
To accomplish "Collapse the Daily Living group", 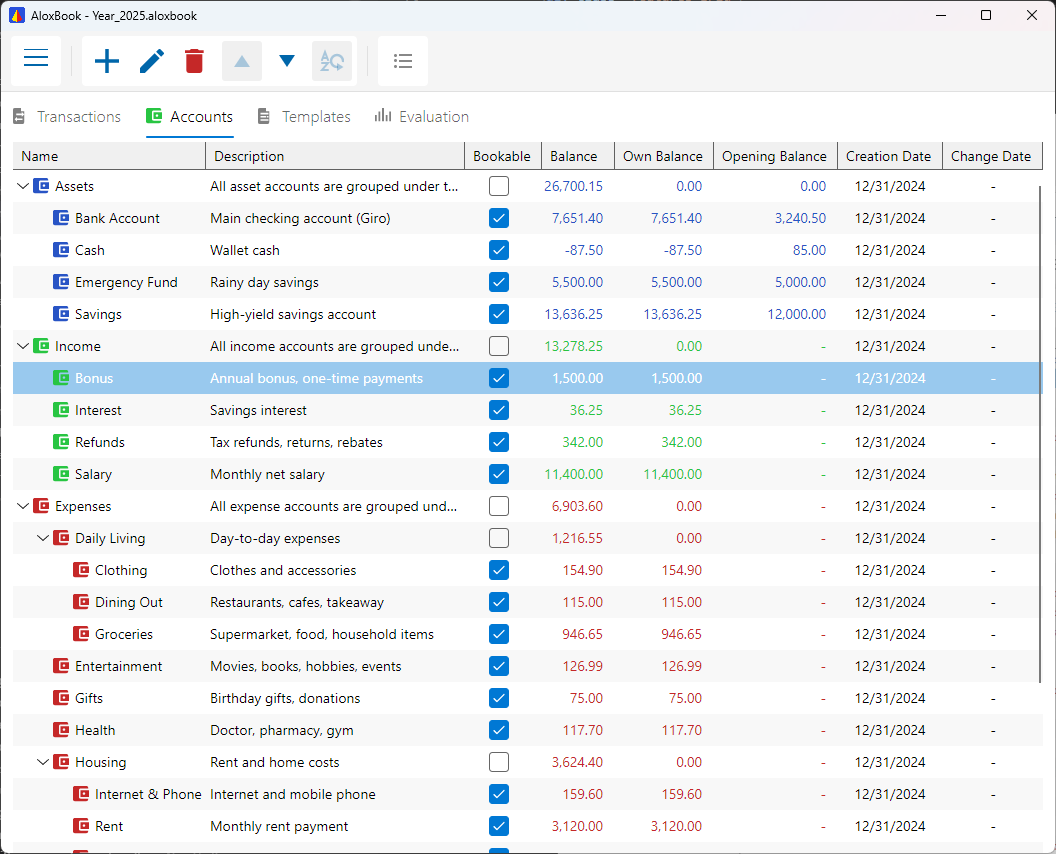I will point(43,538).
